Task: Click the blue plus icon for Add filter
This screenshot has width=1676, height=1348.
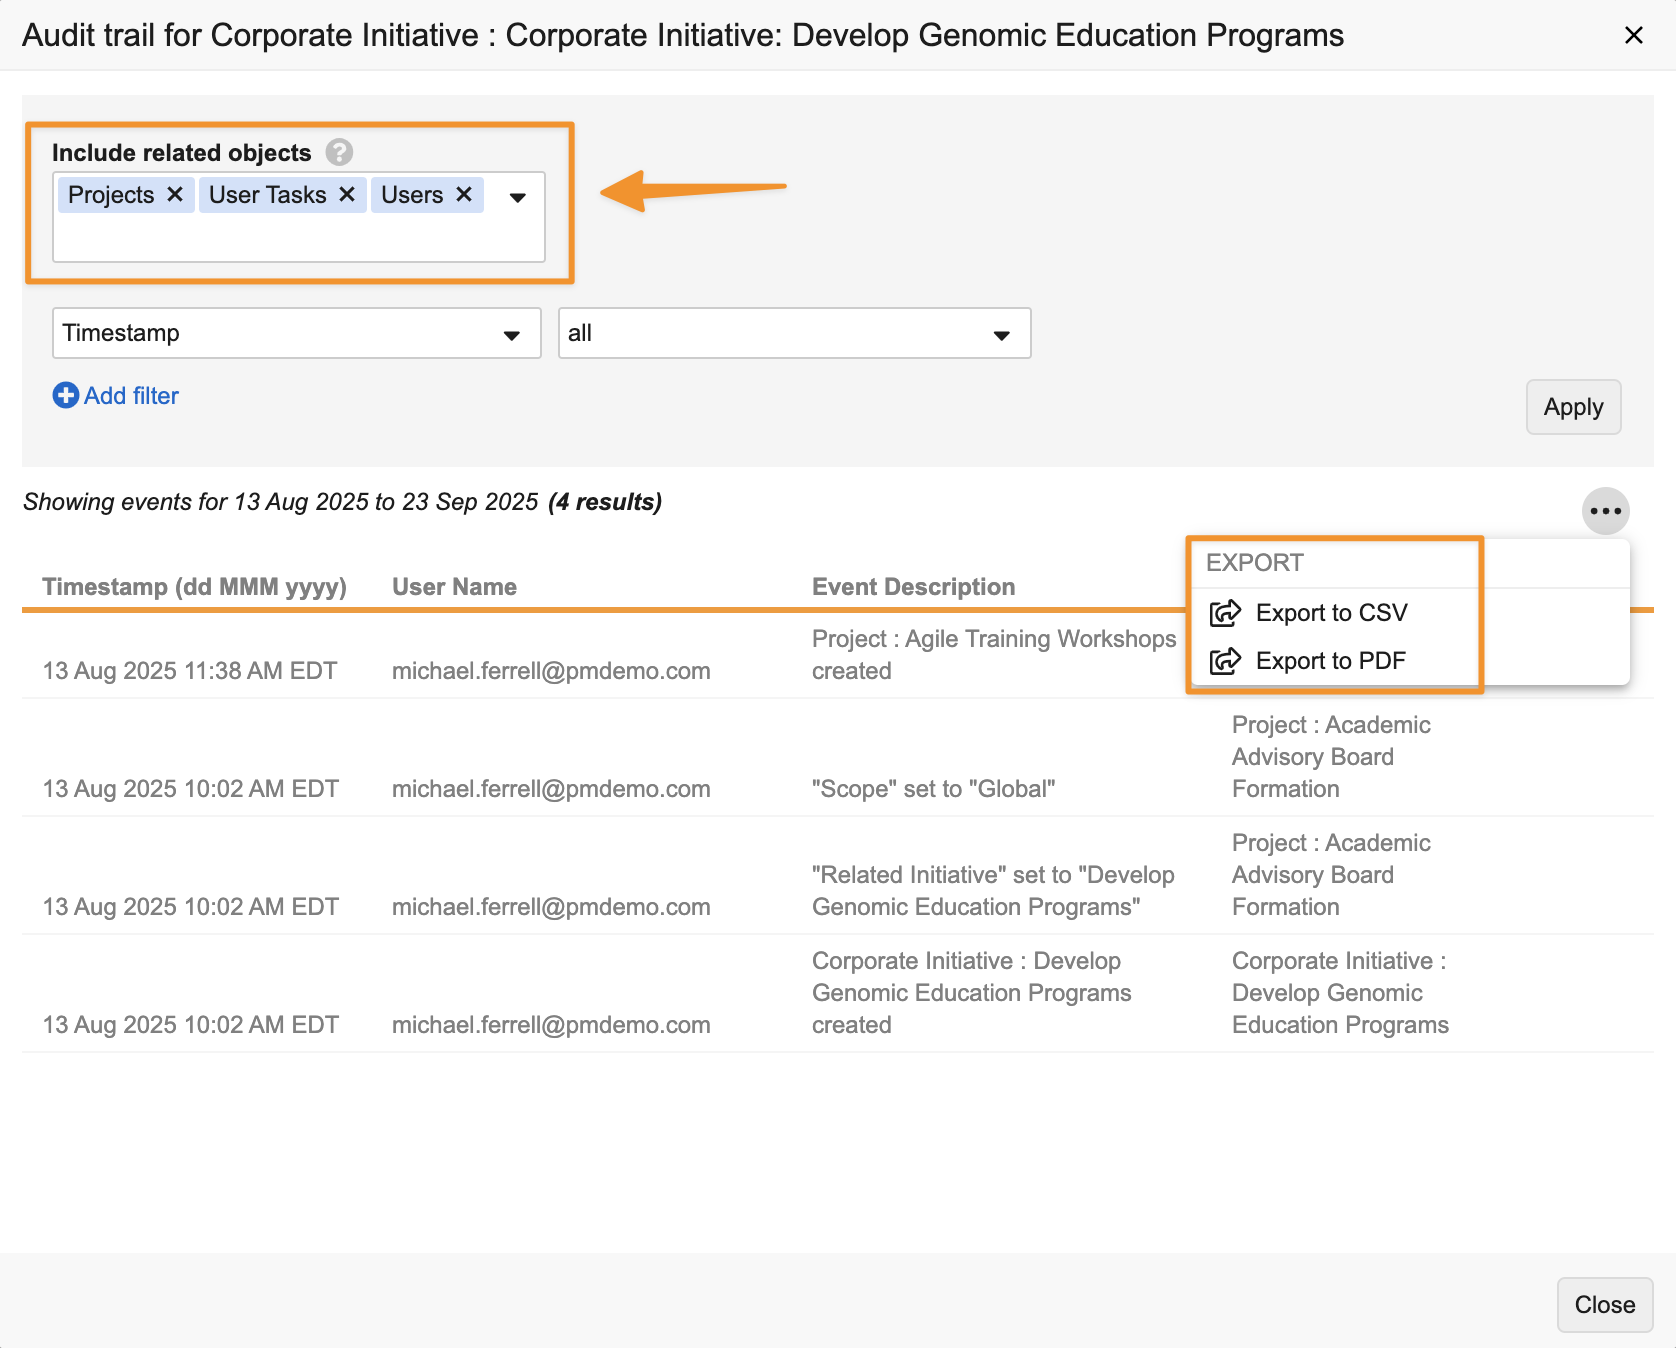Action: pyautogui.click(x=65, y=396)
